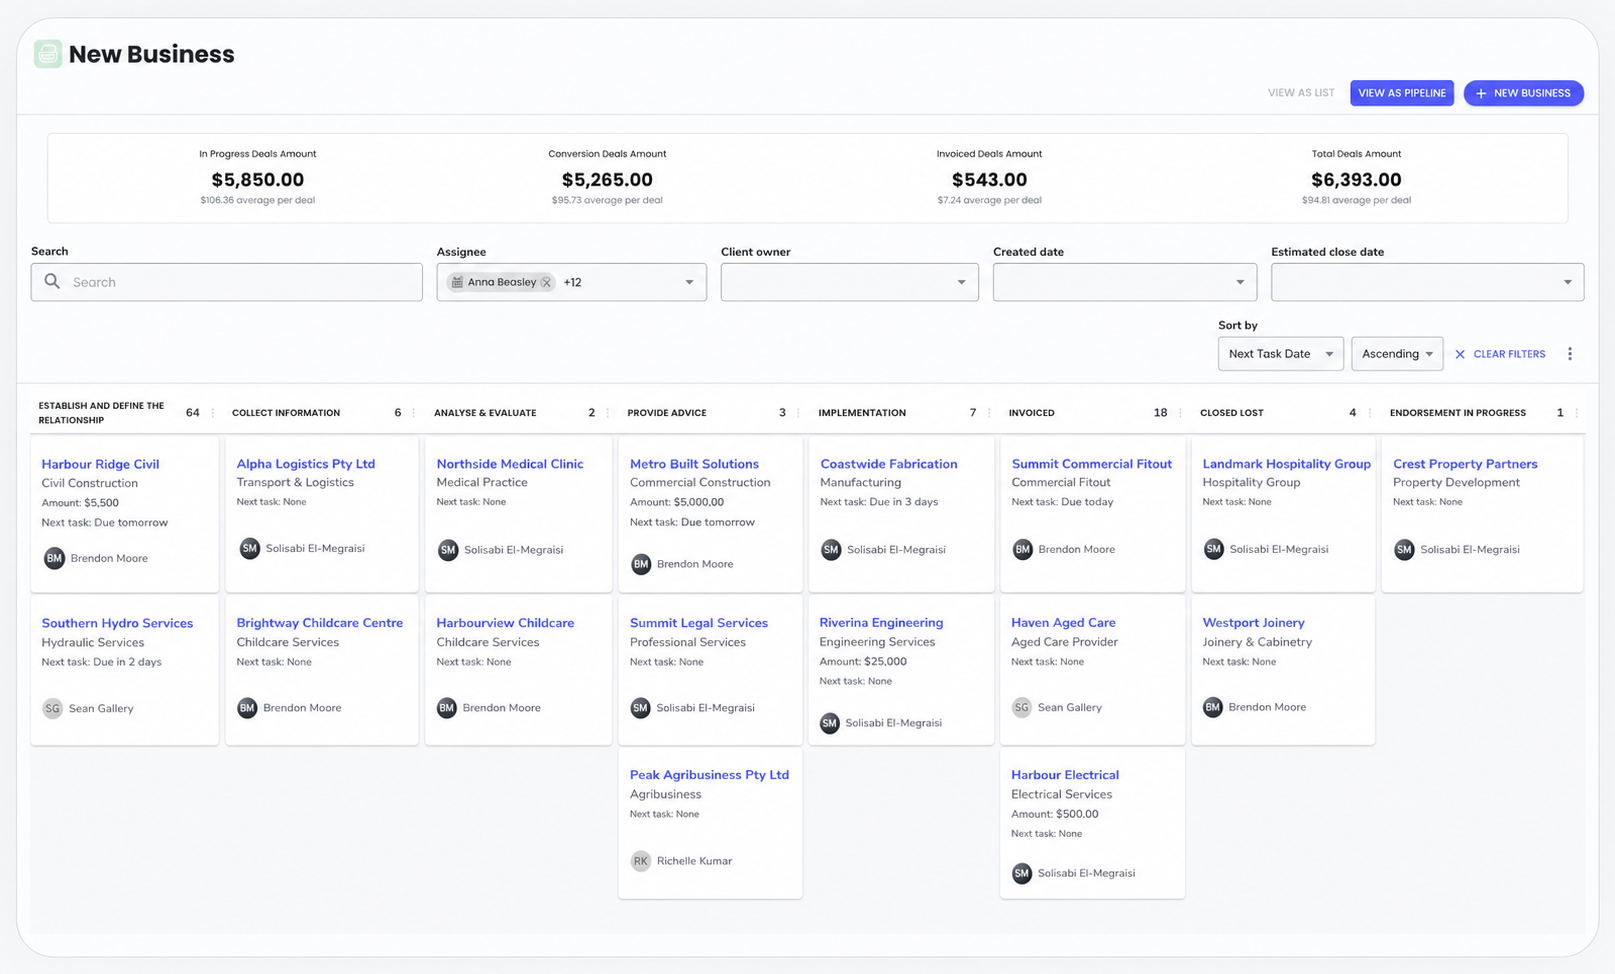Open the Landmark Hospitality Group deal
The image size is (1615, 974).
(x=1286, y=464)
